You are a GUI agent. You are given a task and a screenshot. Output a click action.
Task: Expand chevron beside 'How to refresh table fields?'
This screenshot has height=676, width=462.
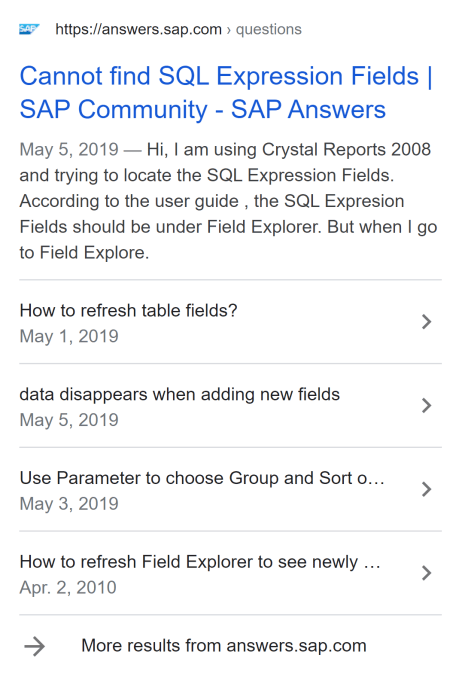click(426, 322)
